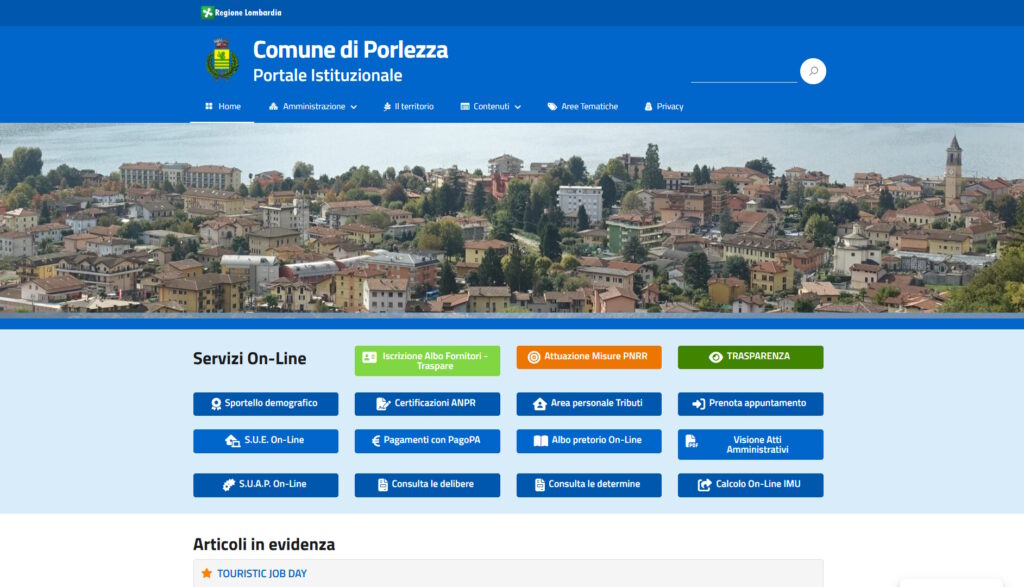Image resolution: width=1024 pixels, height=587 pixels.
Task: Click the Home grid icon
Action: pyautogui.click(x=209, y=106)
